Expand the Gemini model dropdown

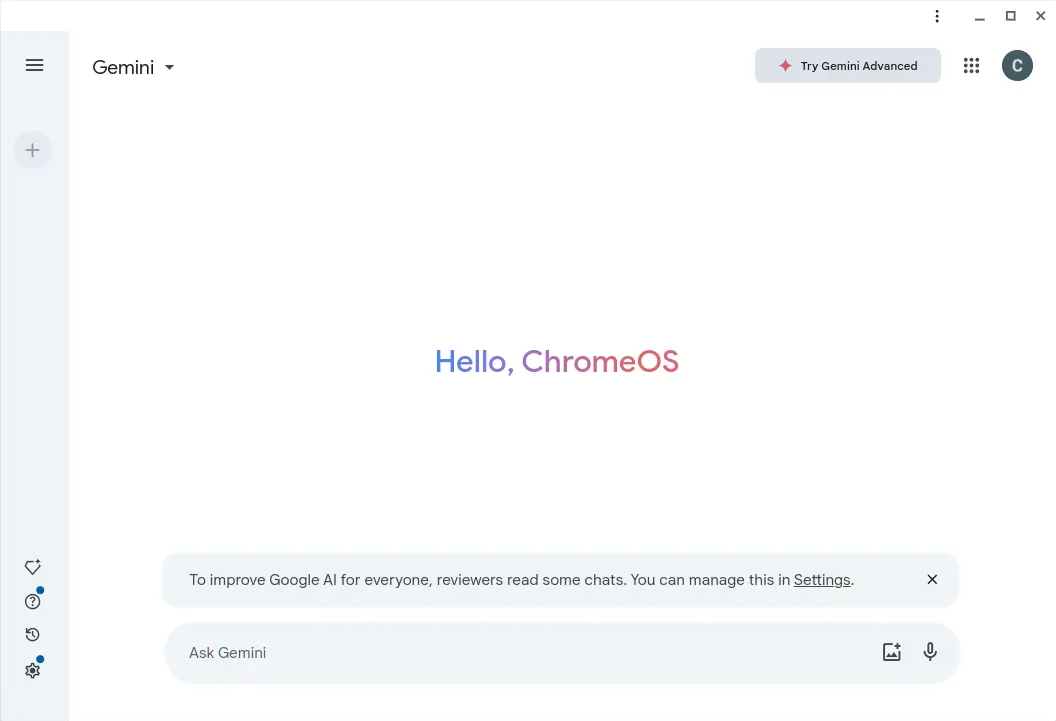[134, 67]
